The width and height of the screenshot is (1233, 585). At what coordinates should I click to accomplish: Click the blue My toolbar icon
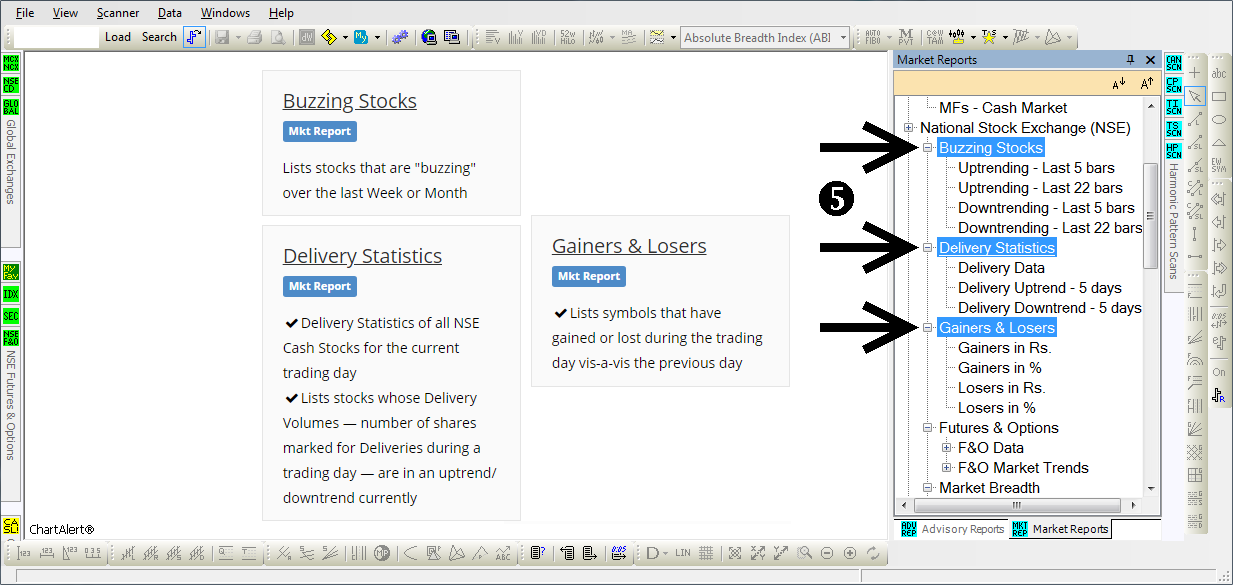(362, 37)
